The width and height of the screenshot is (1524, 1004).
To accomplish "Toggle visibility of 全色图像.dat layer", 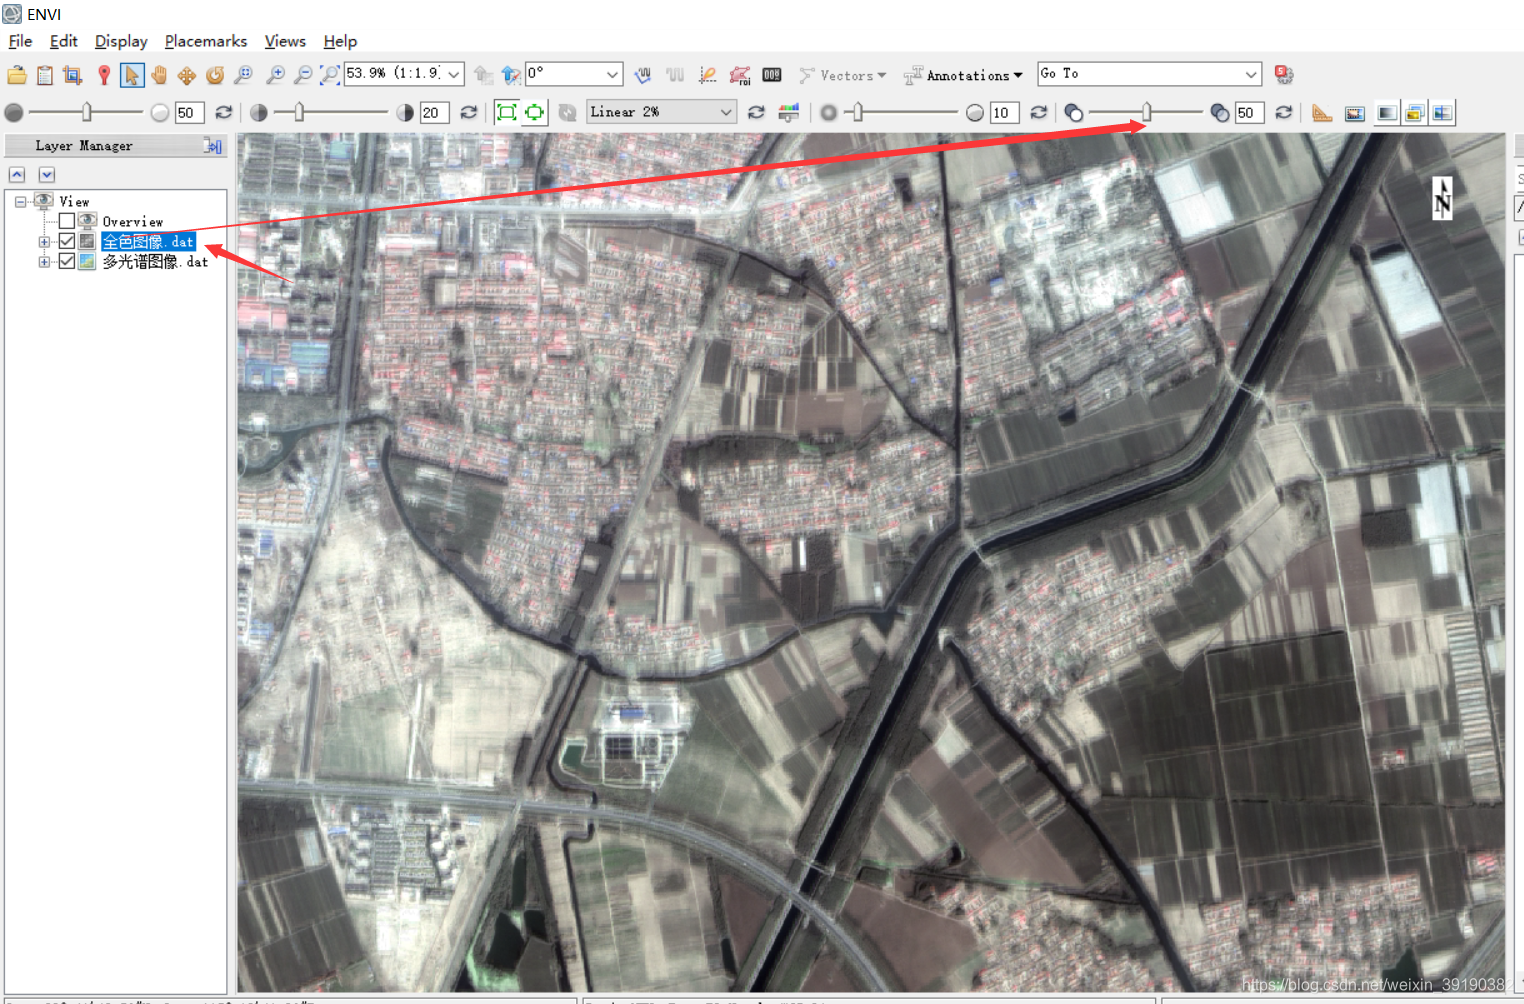I will tap(67, 241).
